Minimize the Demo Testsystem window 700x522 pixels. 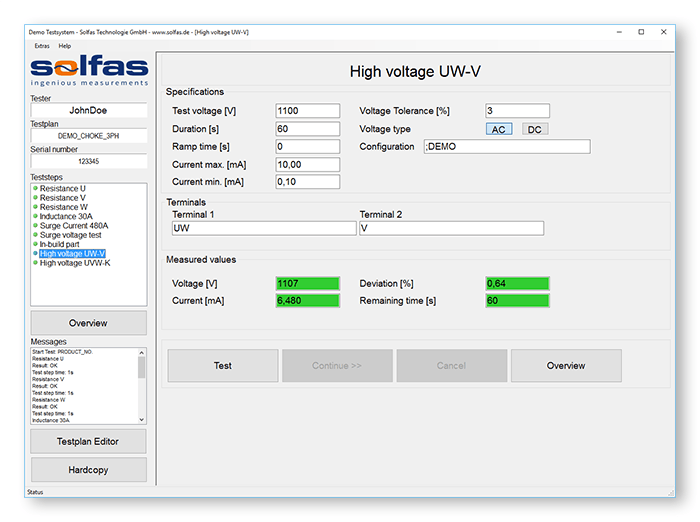point(619,32)
